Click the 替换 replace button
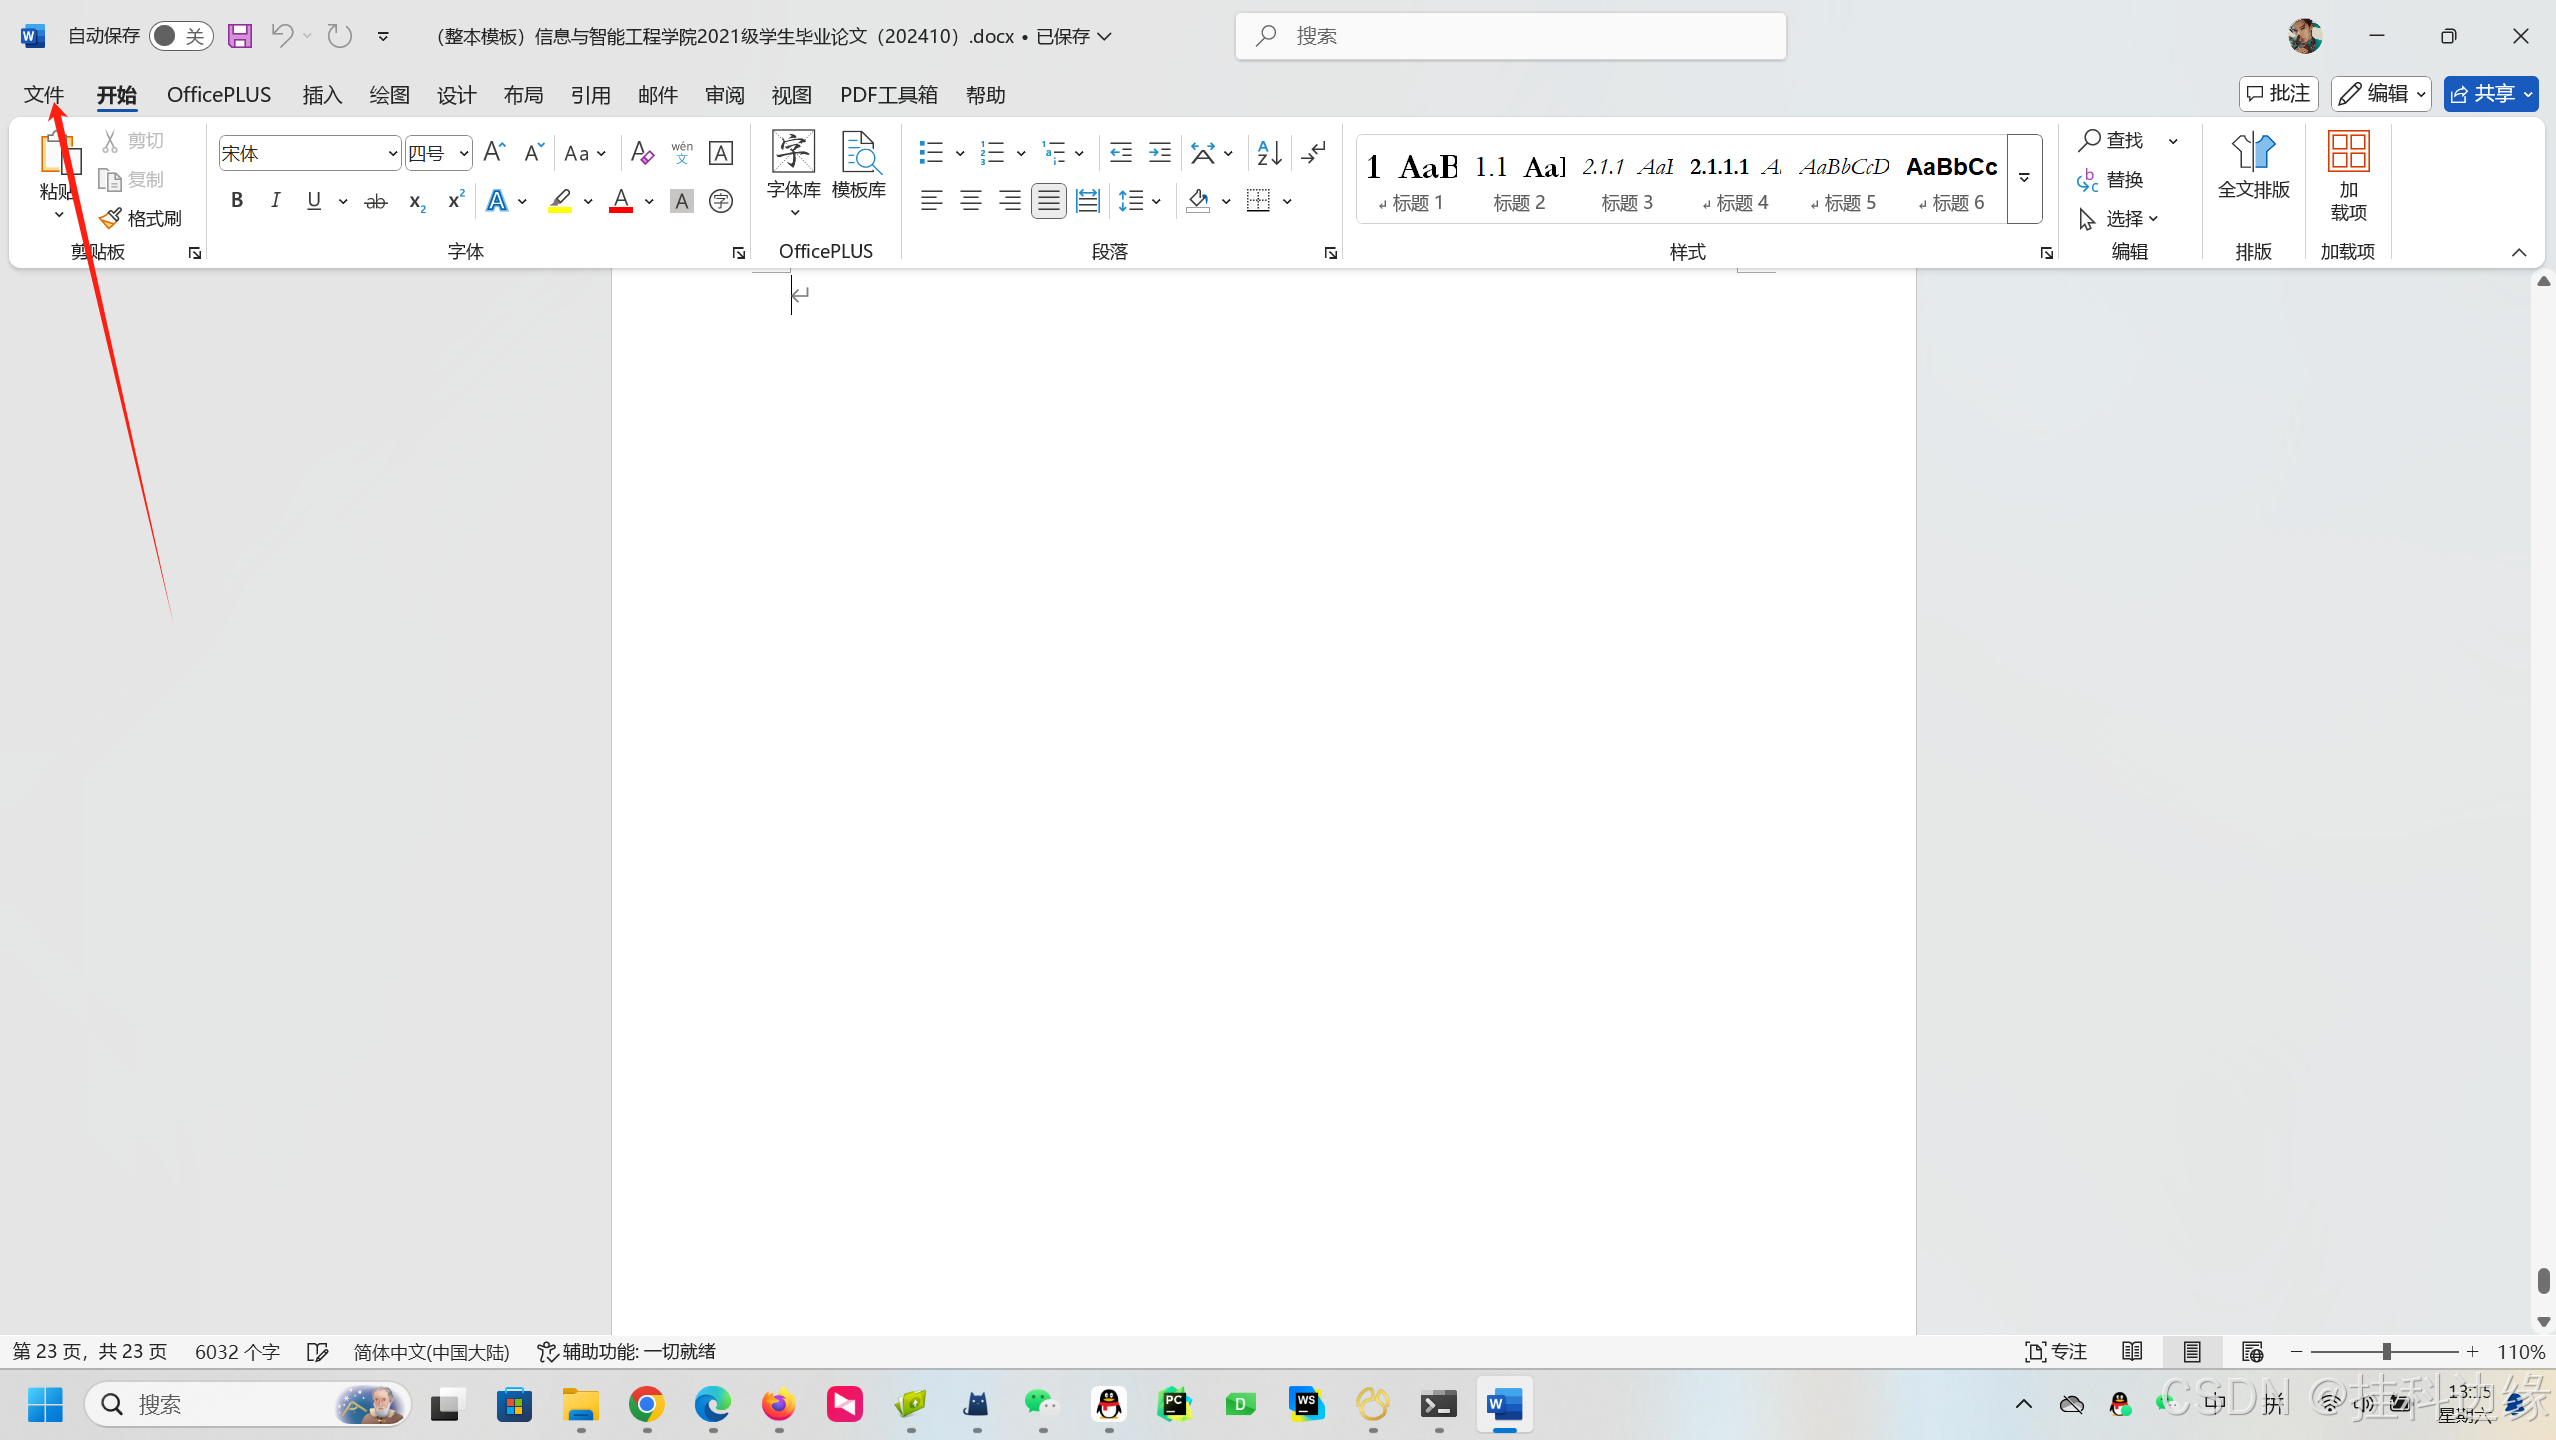Screen dimensions: 2556x1440 (x=2110, y=180)
